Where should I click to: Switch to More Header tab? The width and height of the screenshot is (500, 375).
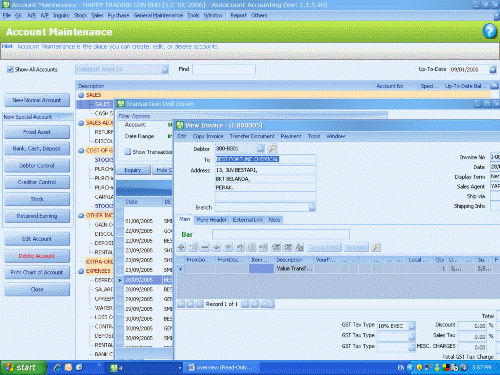pos(211,220)
